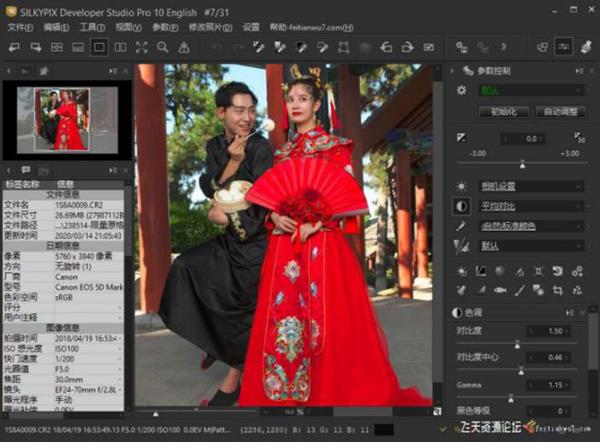
Task: Click the warning triangle icon in toolbar
Action: pyautogui.click(x=184, y=47)
